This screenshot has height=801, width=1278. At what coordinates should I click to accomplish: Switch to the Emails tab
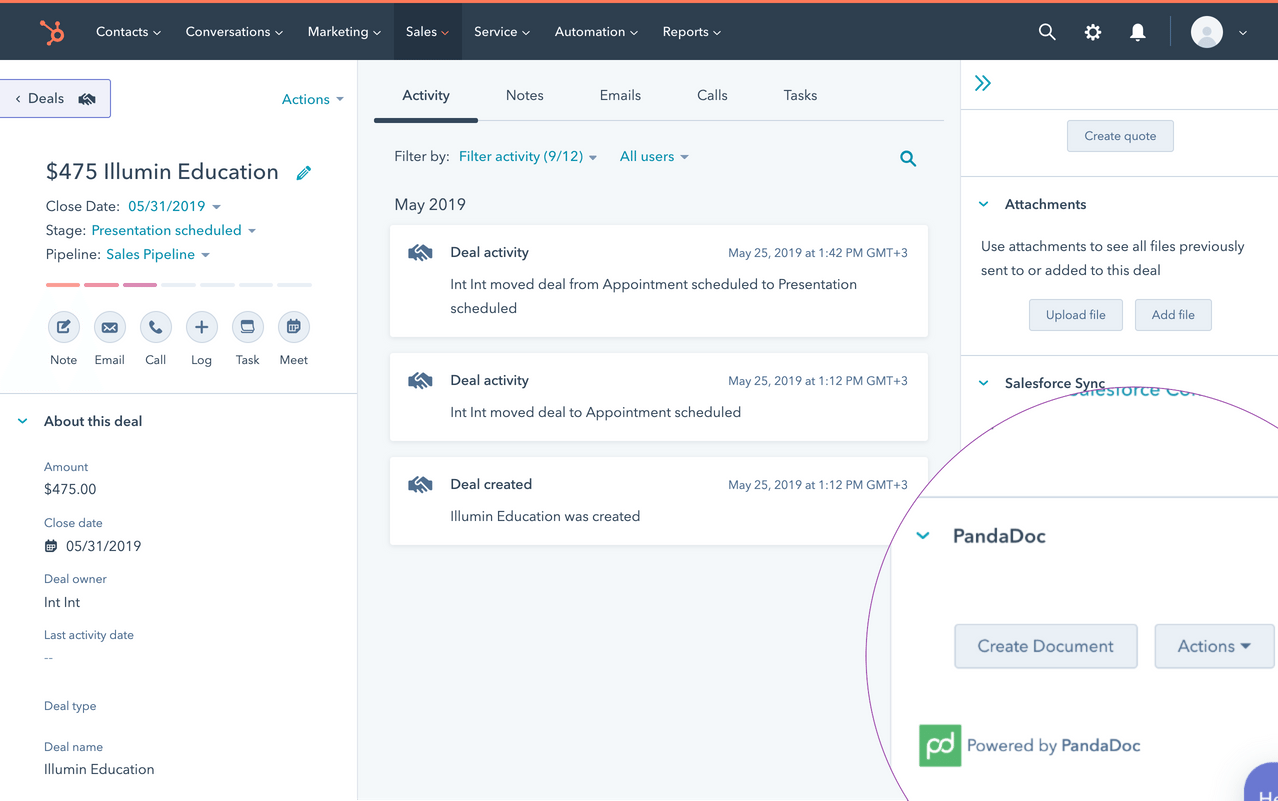[620, 95]
